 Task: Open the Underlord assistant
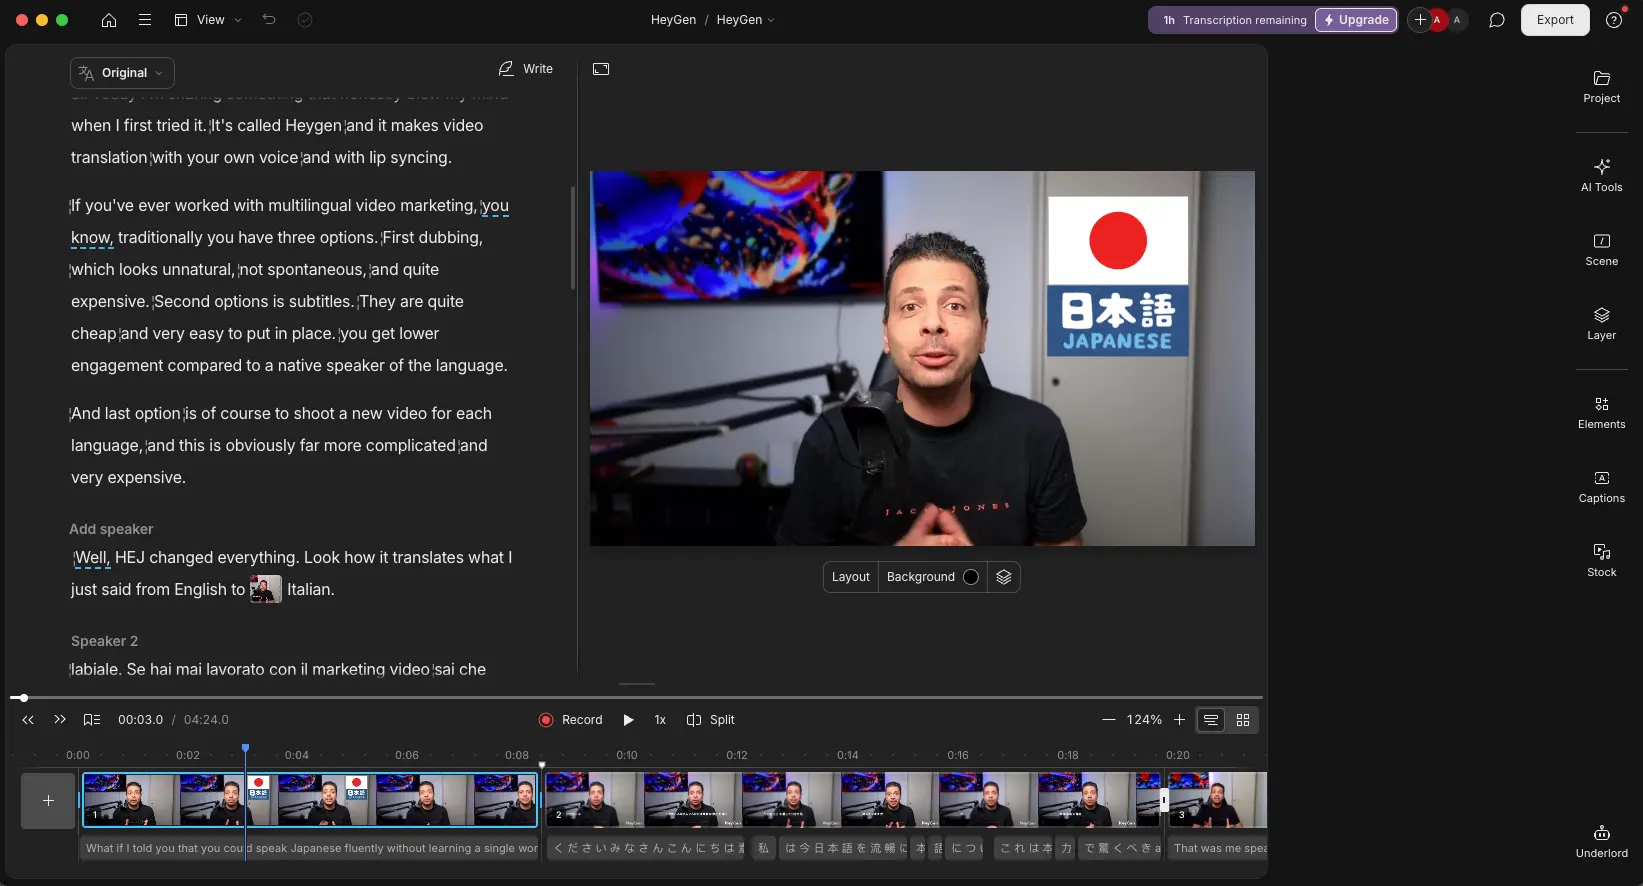point(1602,842)
